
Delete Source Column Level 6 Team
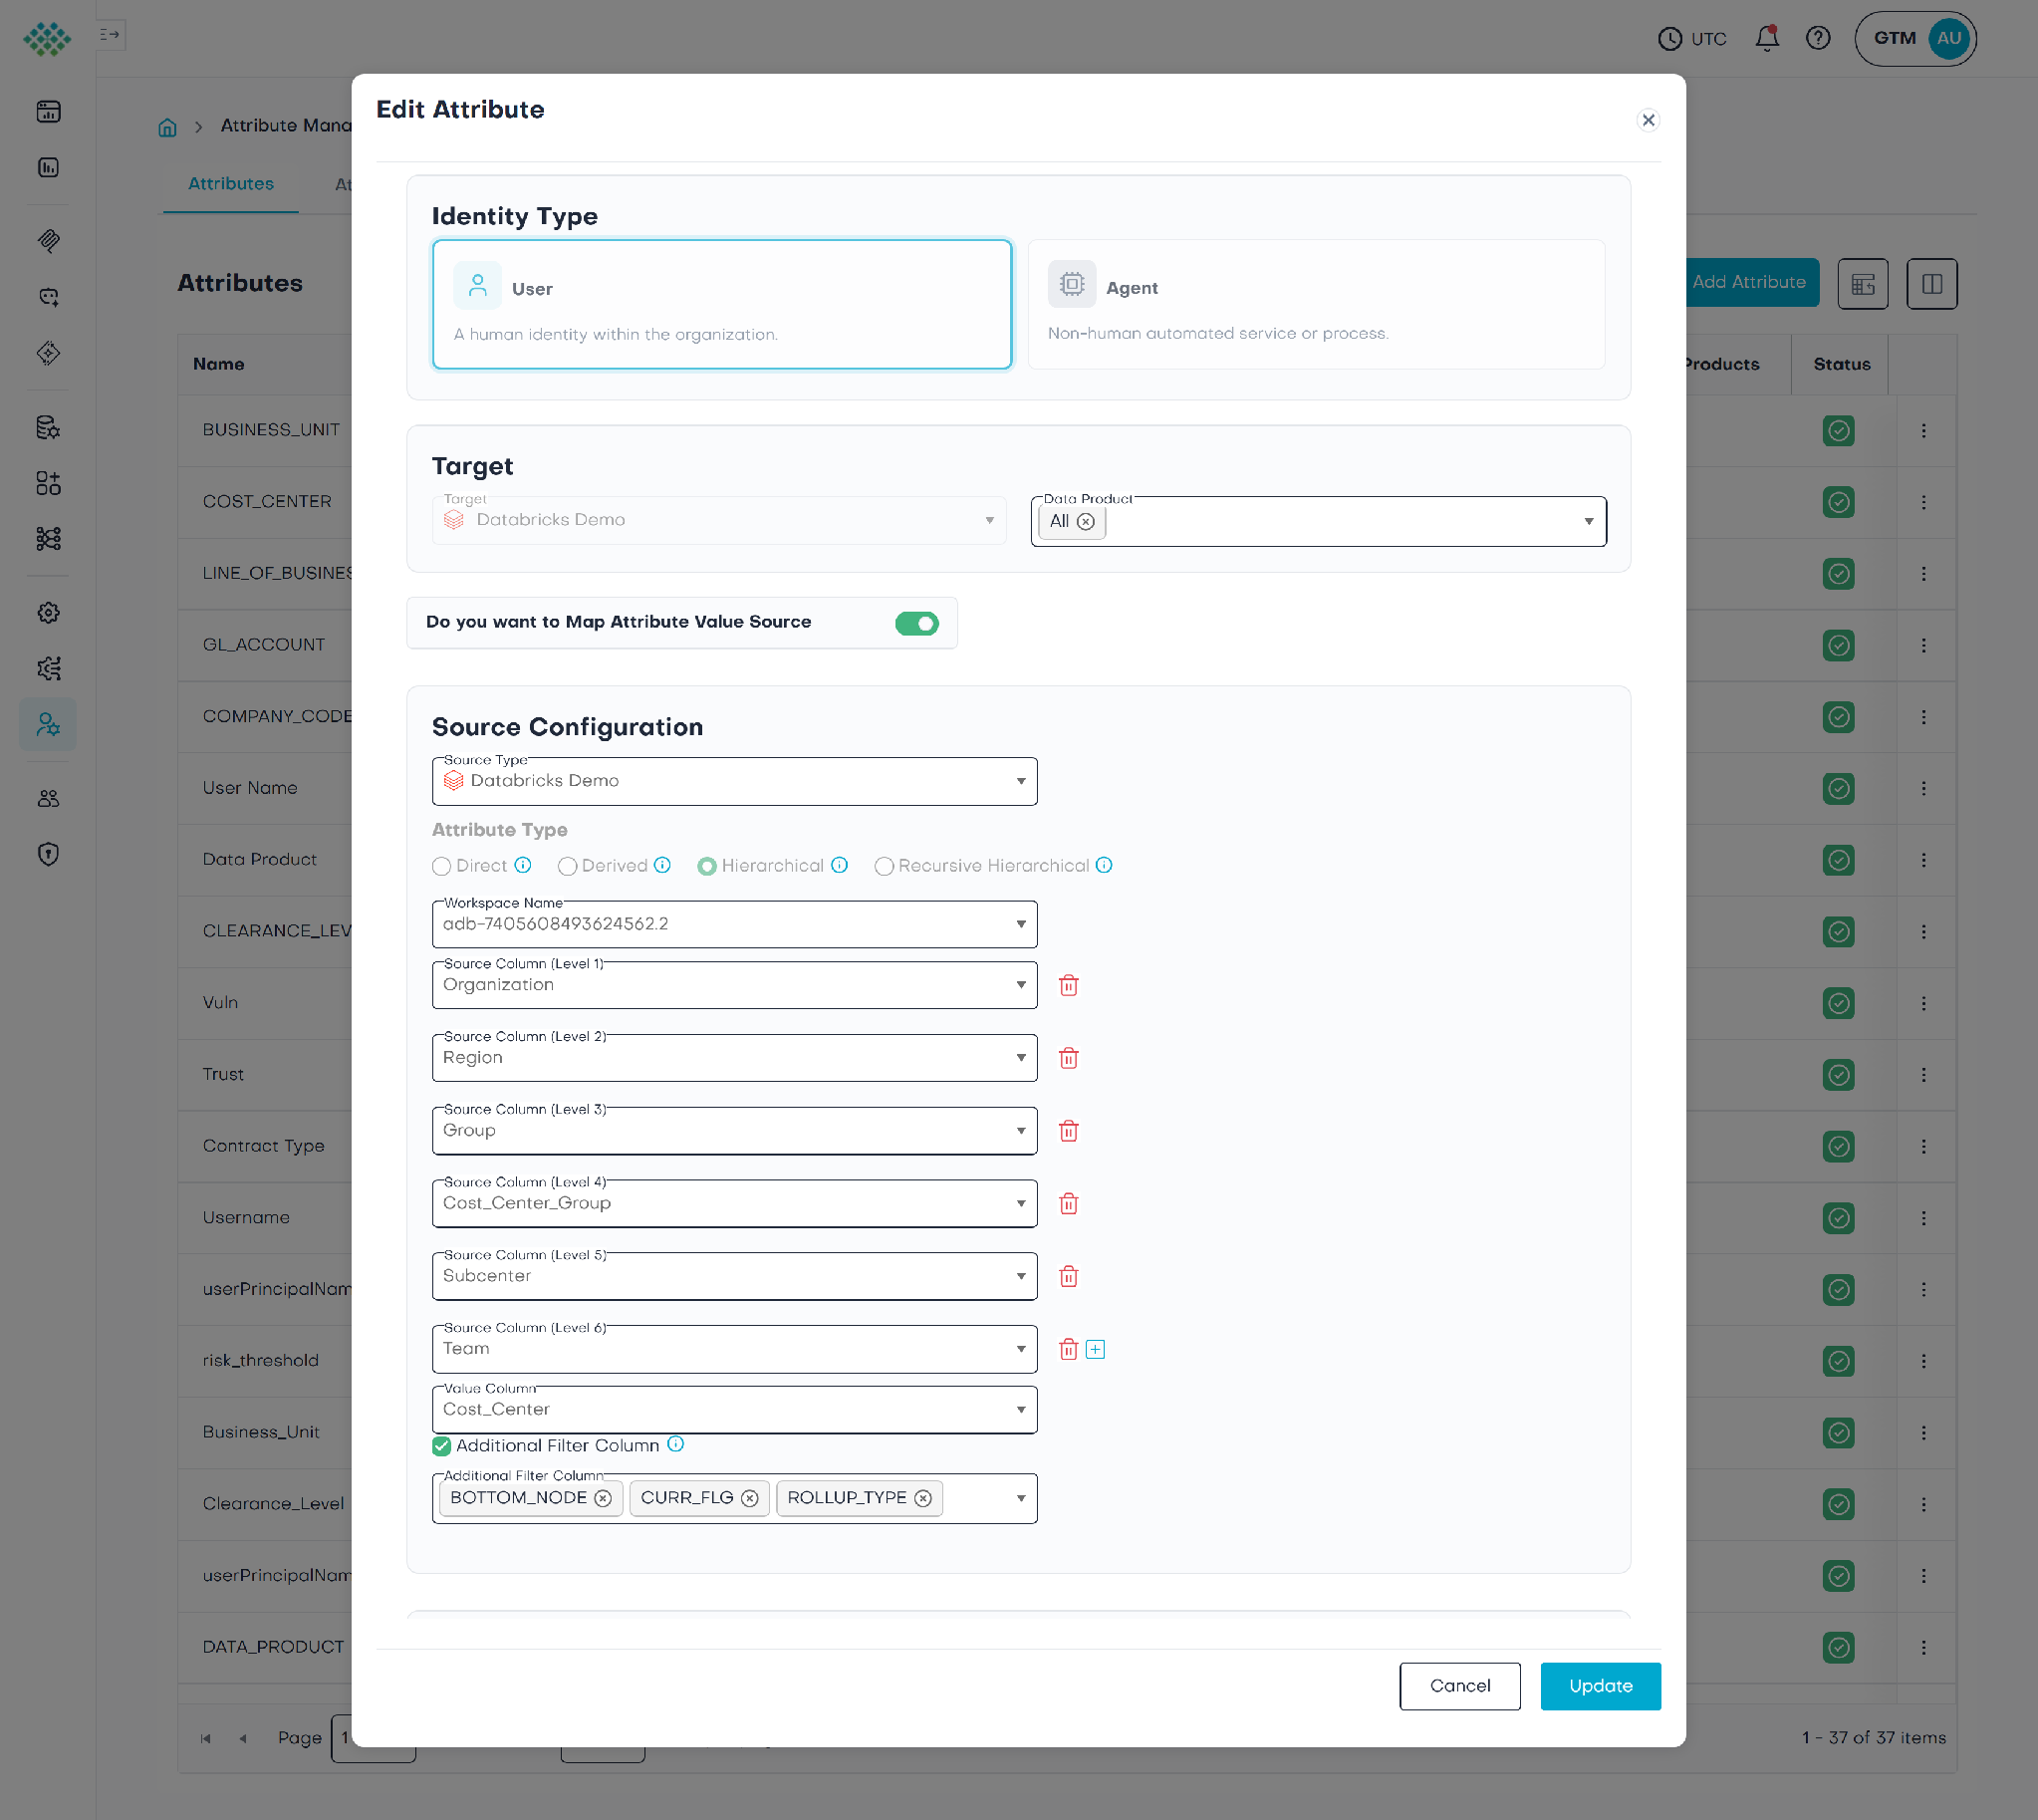[1068, 1350]
